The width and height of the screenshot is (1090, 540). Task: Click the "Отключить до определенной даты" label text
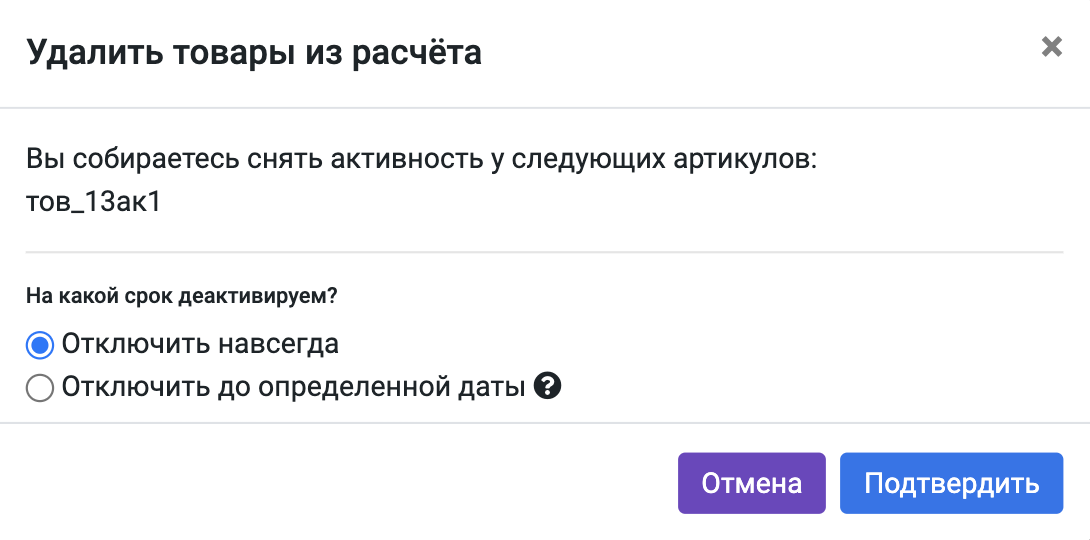click(293, 387)
